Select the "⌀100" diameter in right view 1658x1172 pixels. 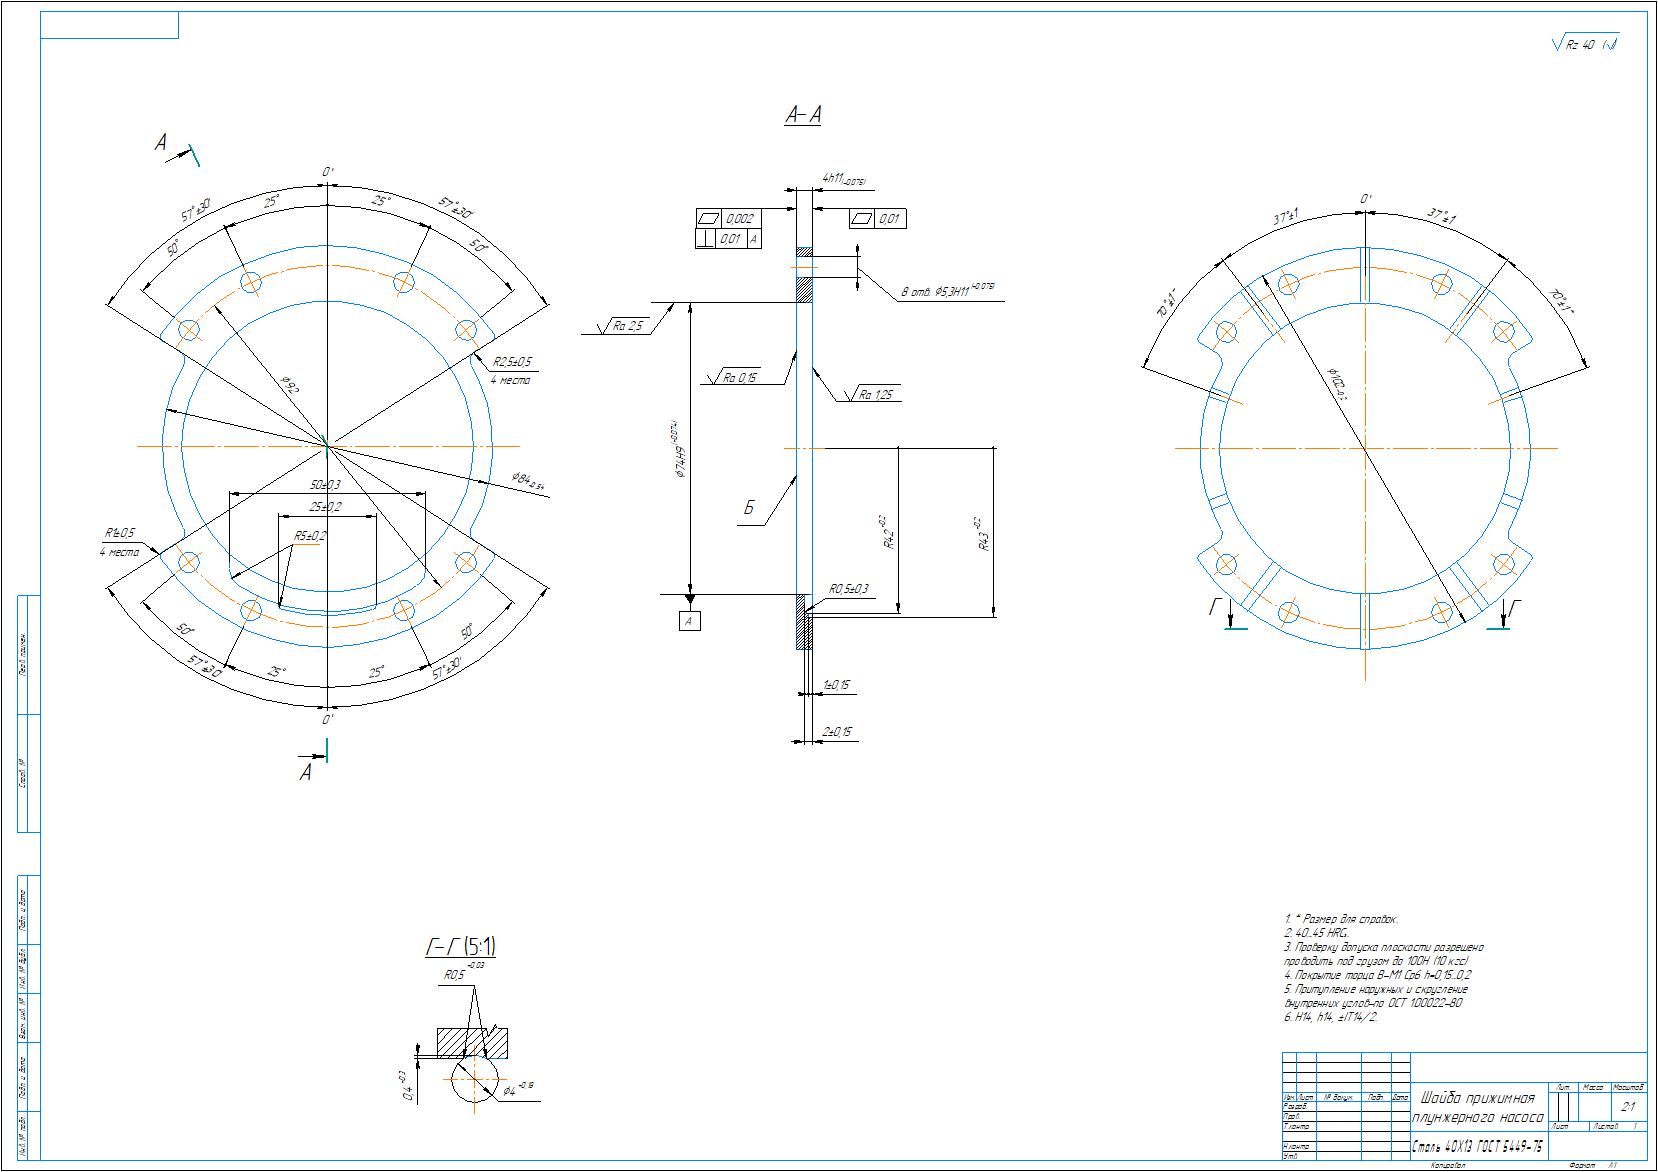1338,382
